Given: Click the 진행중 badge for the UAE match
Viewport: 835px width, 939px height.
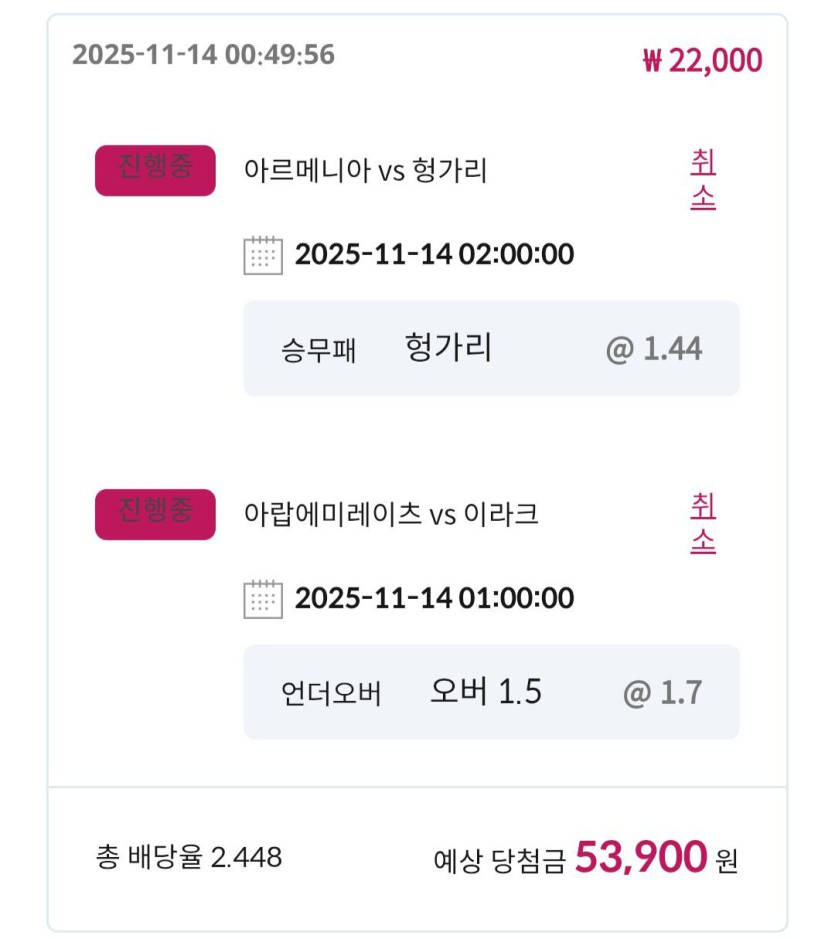Looking at the screenshot, I should click(x=155, y=514).
